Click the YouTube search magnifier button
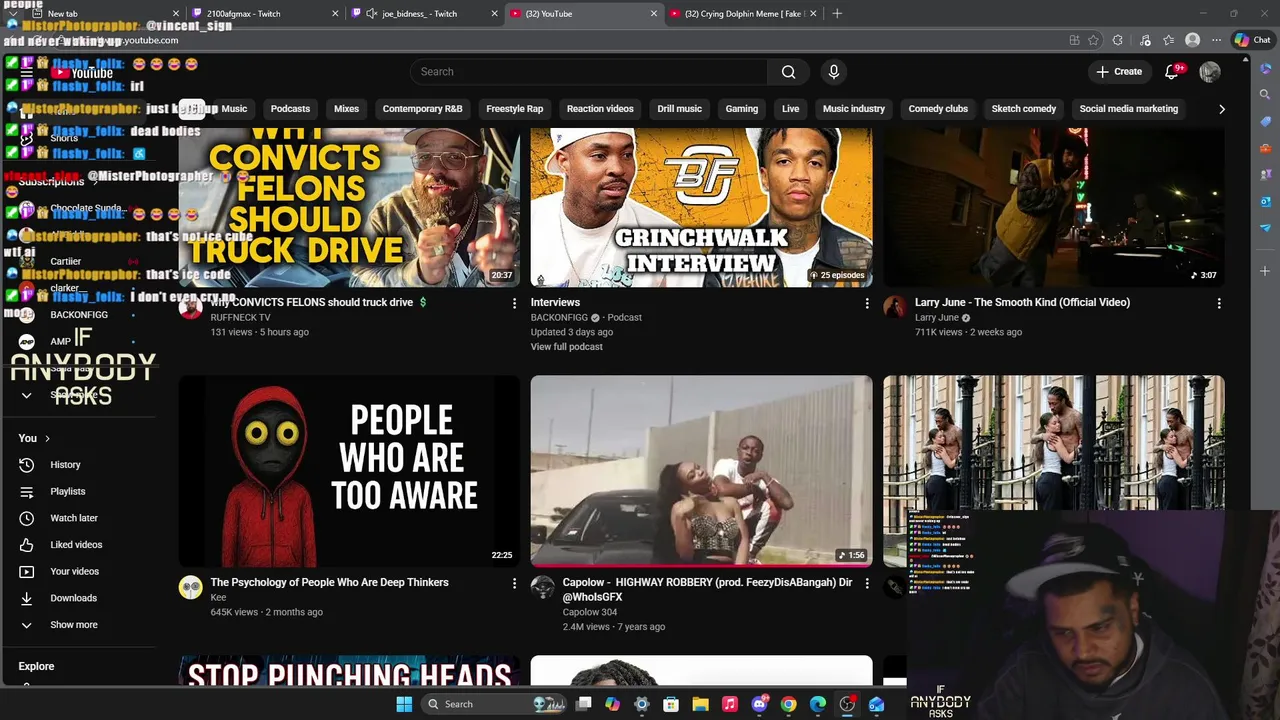Screen dimensions: 1280x720 click(788, 72)
